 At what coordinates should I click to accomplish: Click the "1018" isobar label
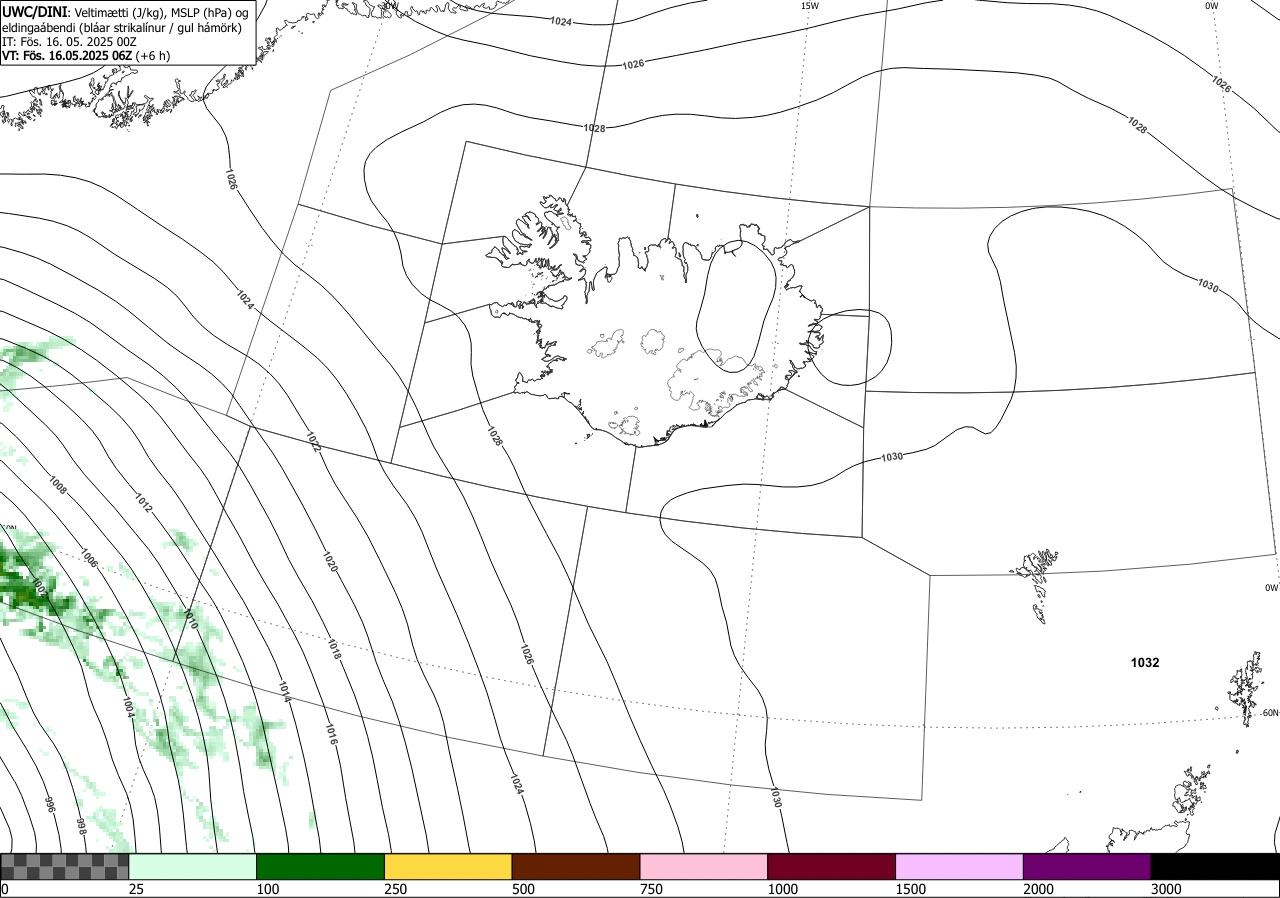pos(335,649)
